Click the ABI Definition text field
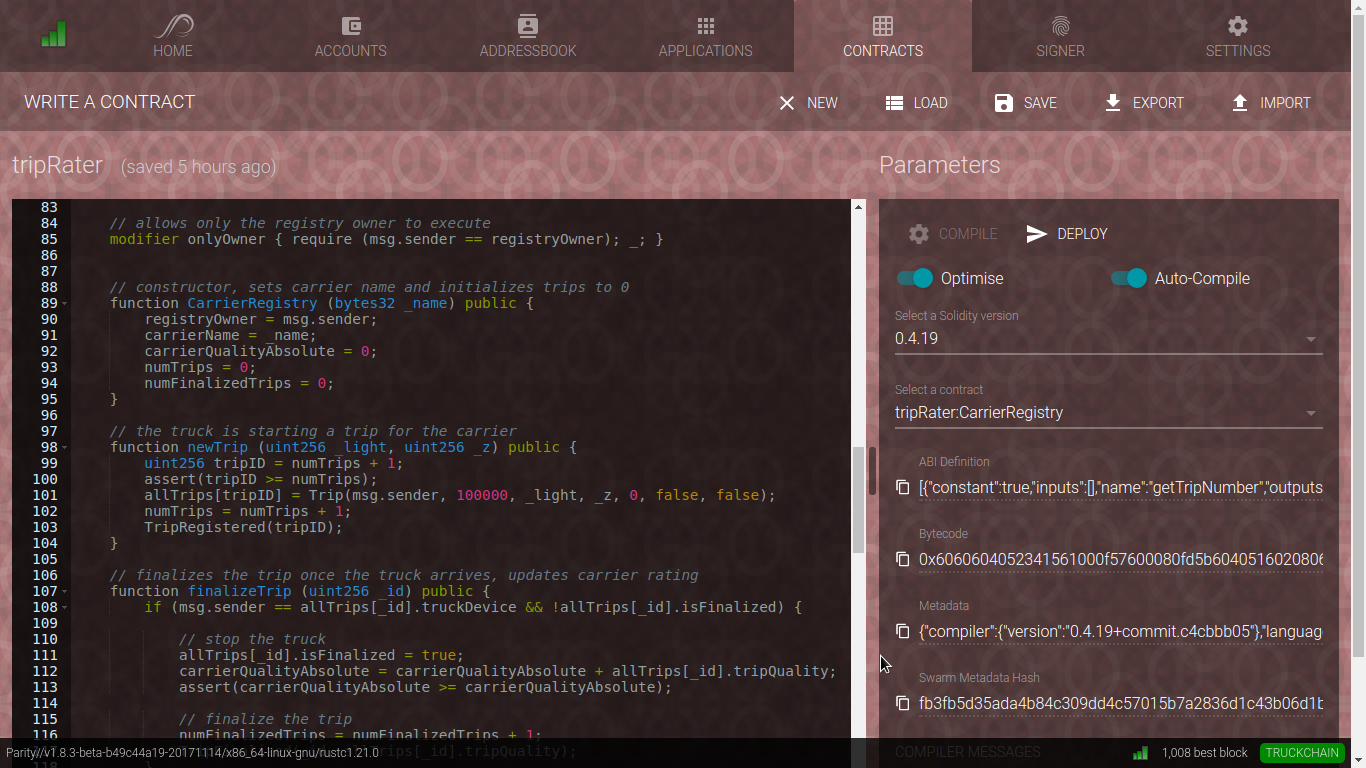 pyautogui.click(x=1121, y=488)
